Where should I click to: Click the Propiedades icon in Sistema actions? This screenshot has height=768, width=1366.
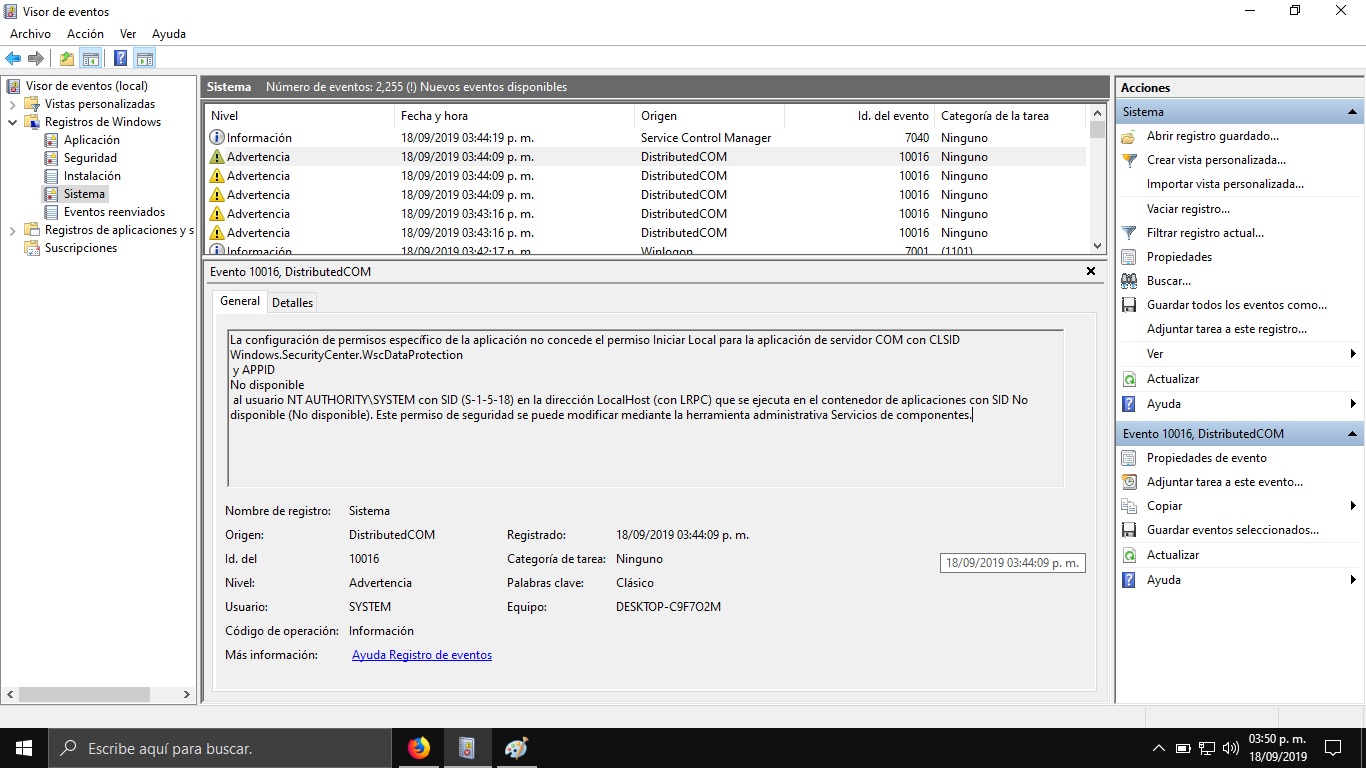tap(1129, 257)
